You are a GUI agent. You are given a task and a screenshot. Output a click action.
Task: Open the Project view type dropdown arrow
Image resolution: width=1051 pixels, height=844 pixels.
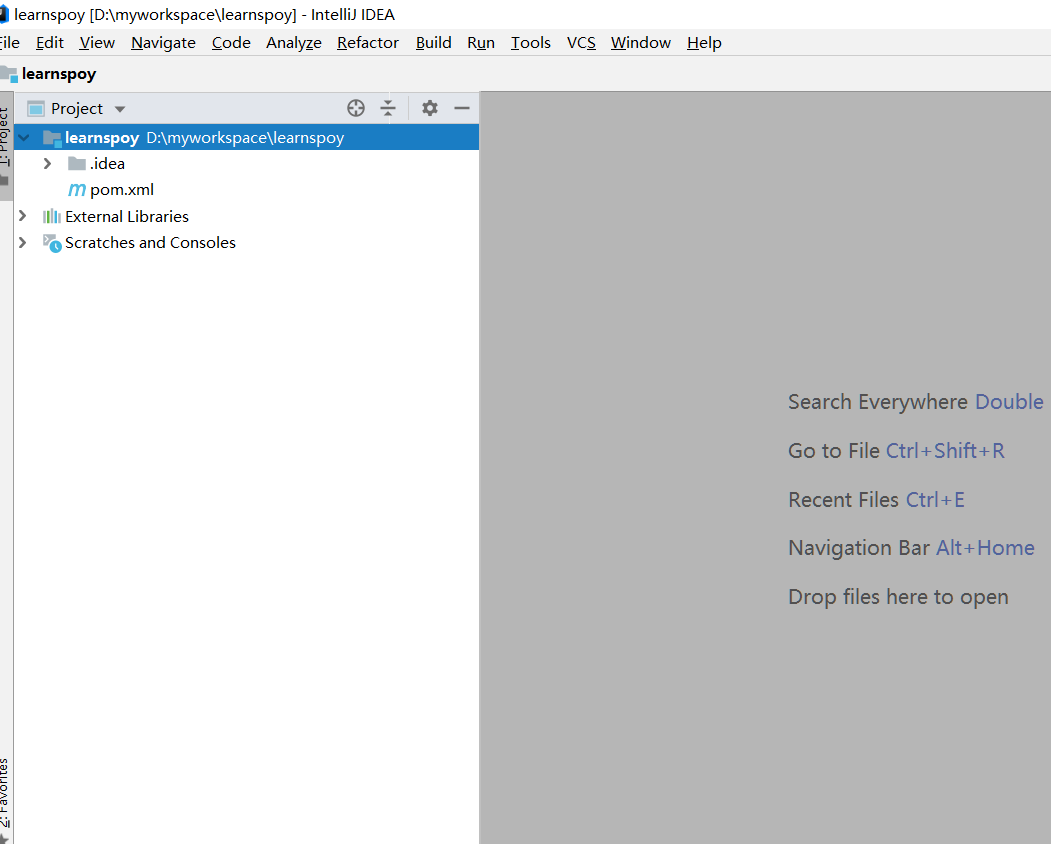pyautogui.click(x=120, y=109)
